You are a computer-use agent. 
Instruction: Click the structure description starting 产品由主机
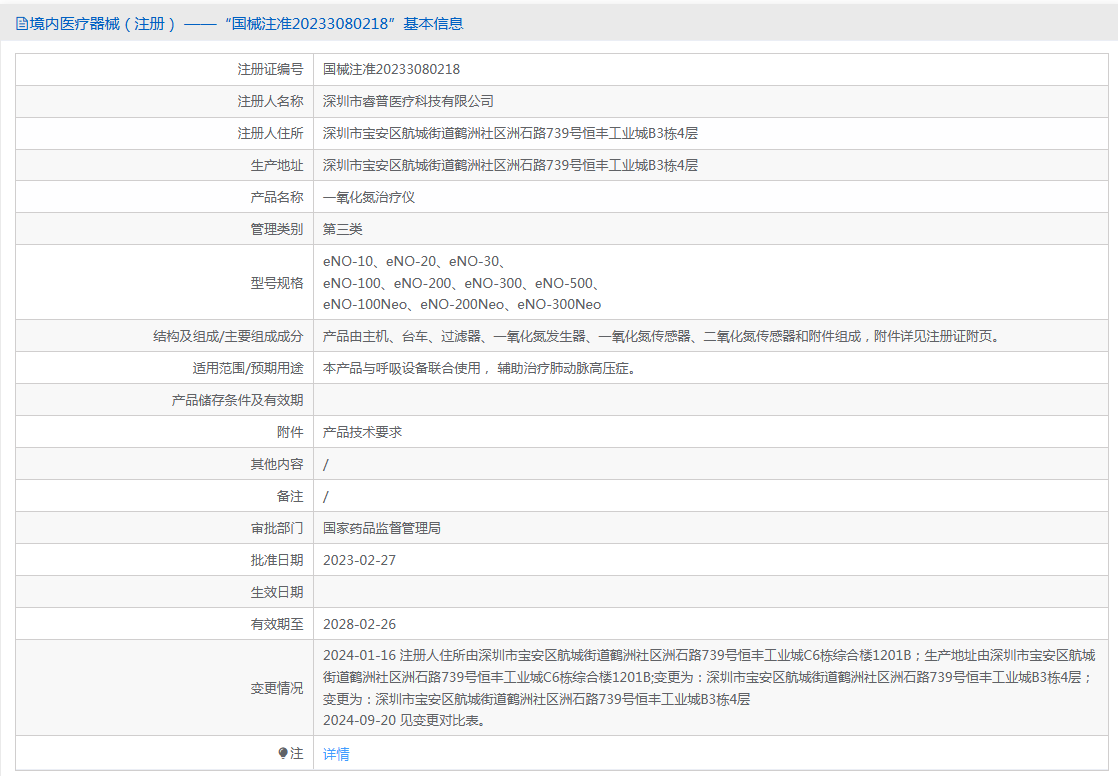(662, 336)
